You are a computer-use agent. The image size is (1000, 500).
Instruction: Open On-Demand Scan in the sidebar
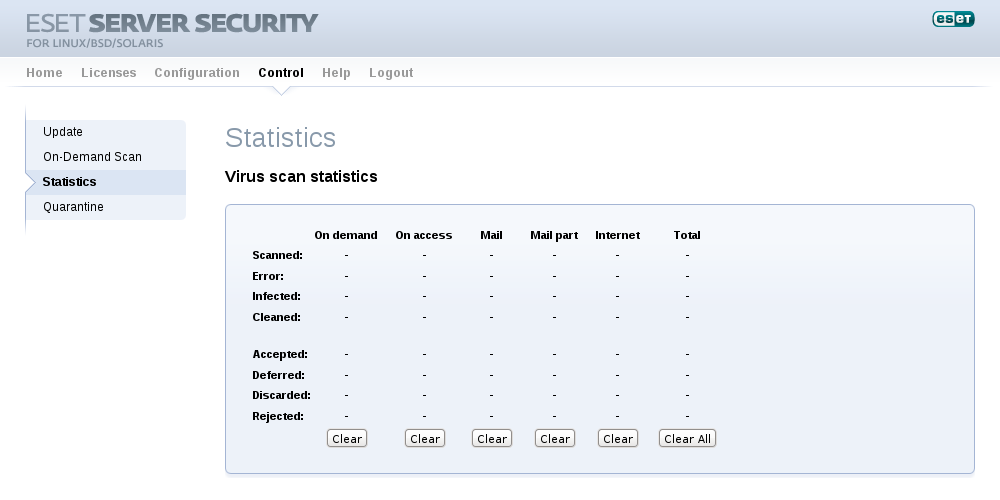(92, 157)
